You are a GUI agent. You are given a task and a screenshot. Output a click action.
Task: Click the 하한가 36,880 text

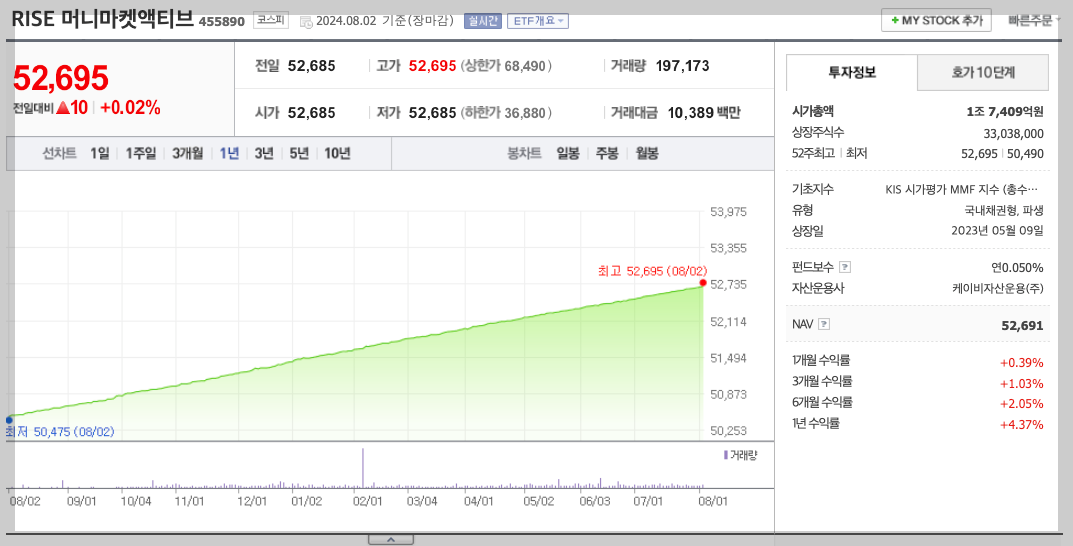[x=506, y=112]
